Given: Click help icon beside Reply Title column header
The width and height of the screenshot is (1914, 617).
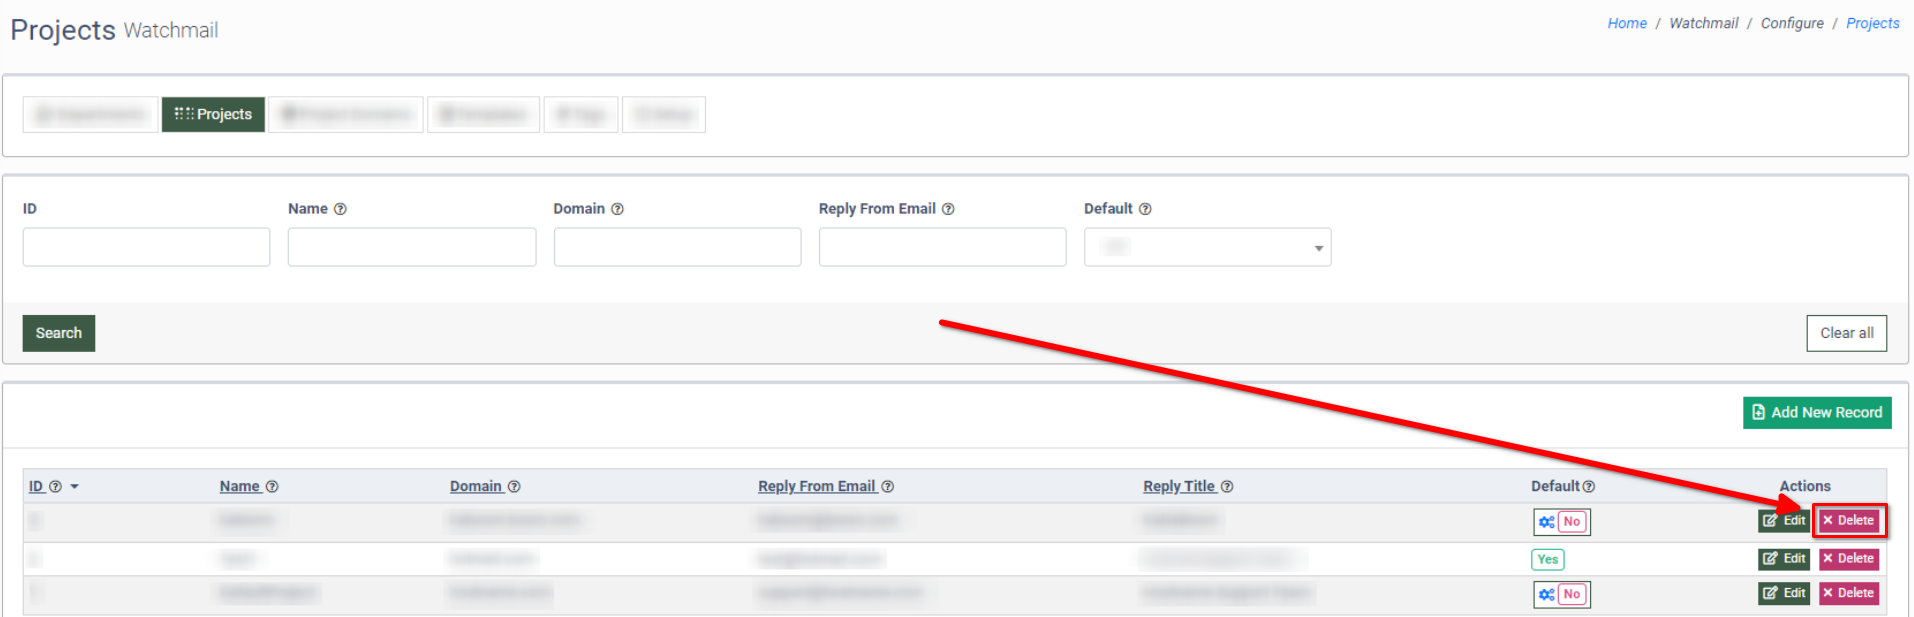Looking at the screenshot, I should tap(1227, 487).
